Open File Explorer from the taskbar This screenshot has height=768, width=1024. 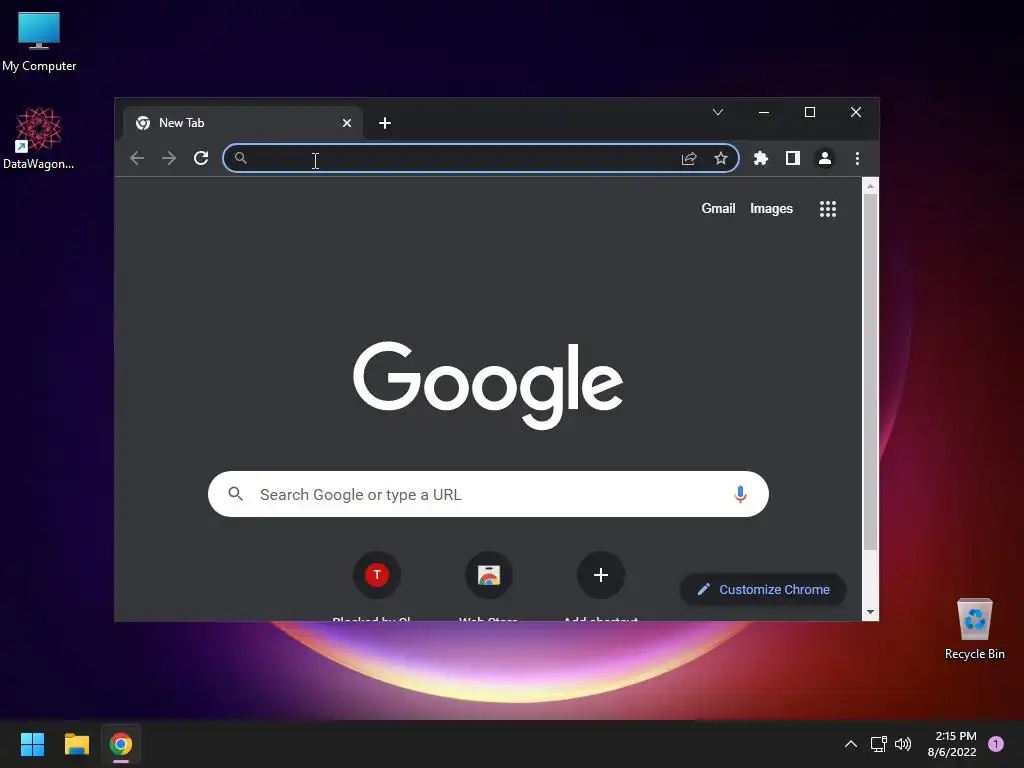coord(76,744)
